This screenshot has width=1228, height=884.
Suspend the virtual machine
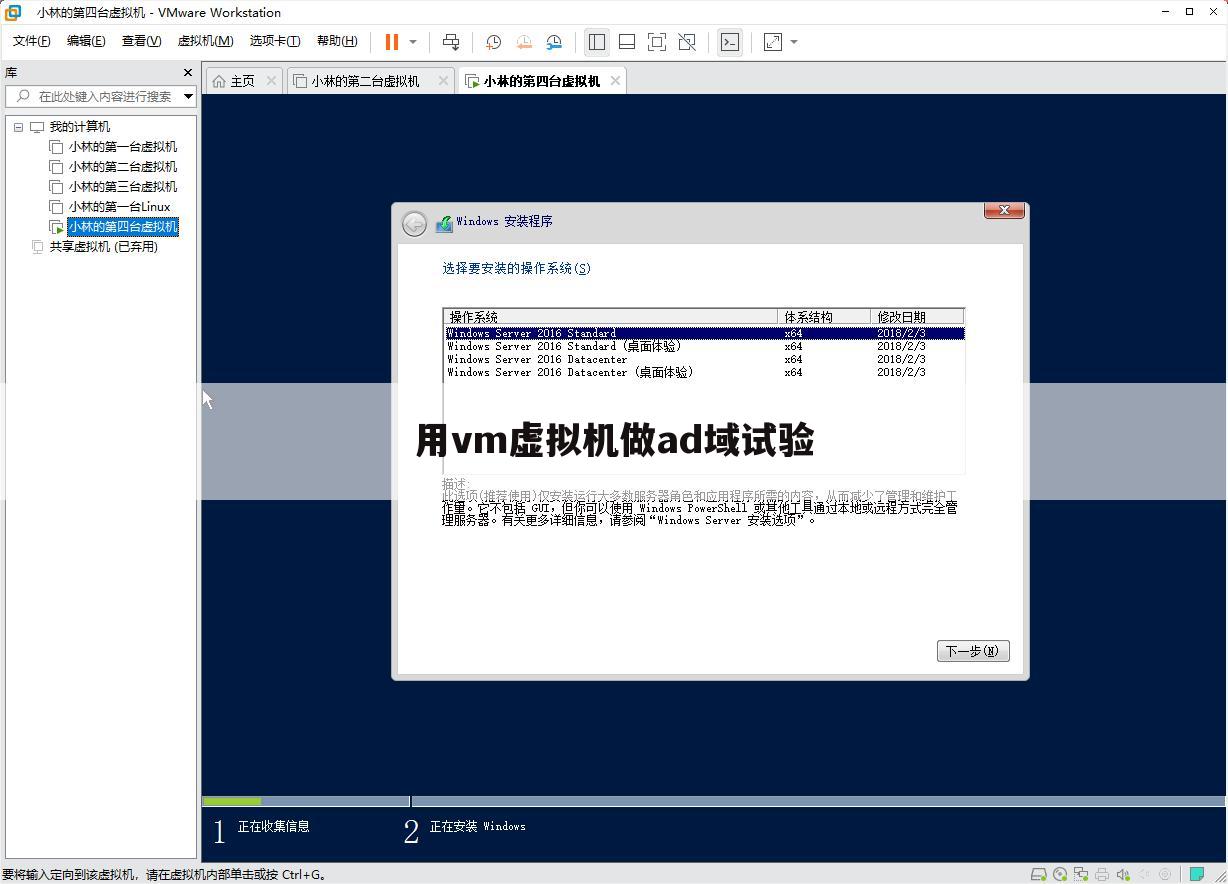[x=390, y=42]
